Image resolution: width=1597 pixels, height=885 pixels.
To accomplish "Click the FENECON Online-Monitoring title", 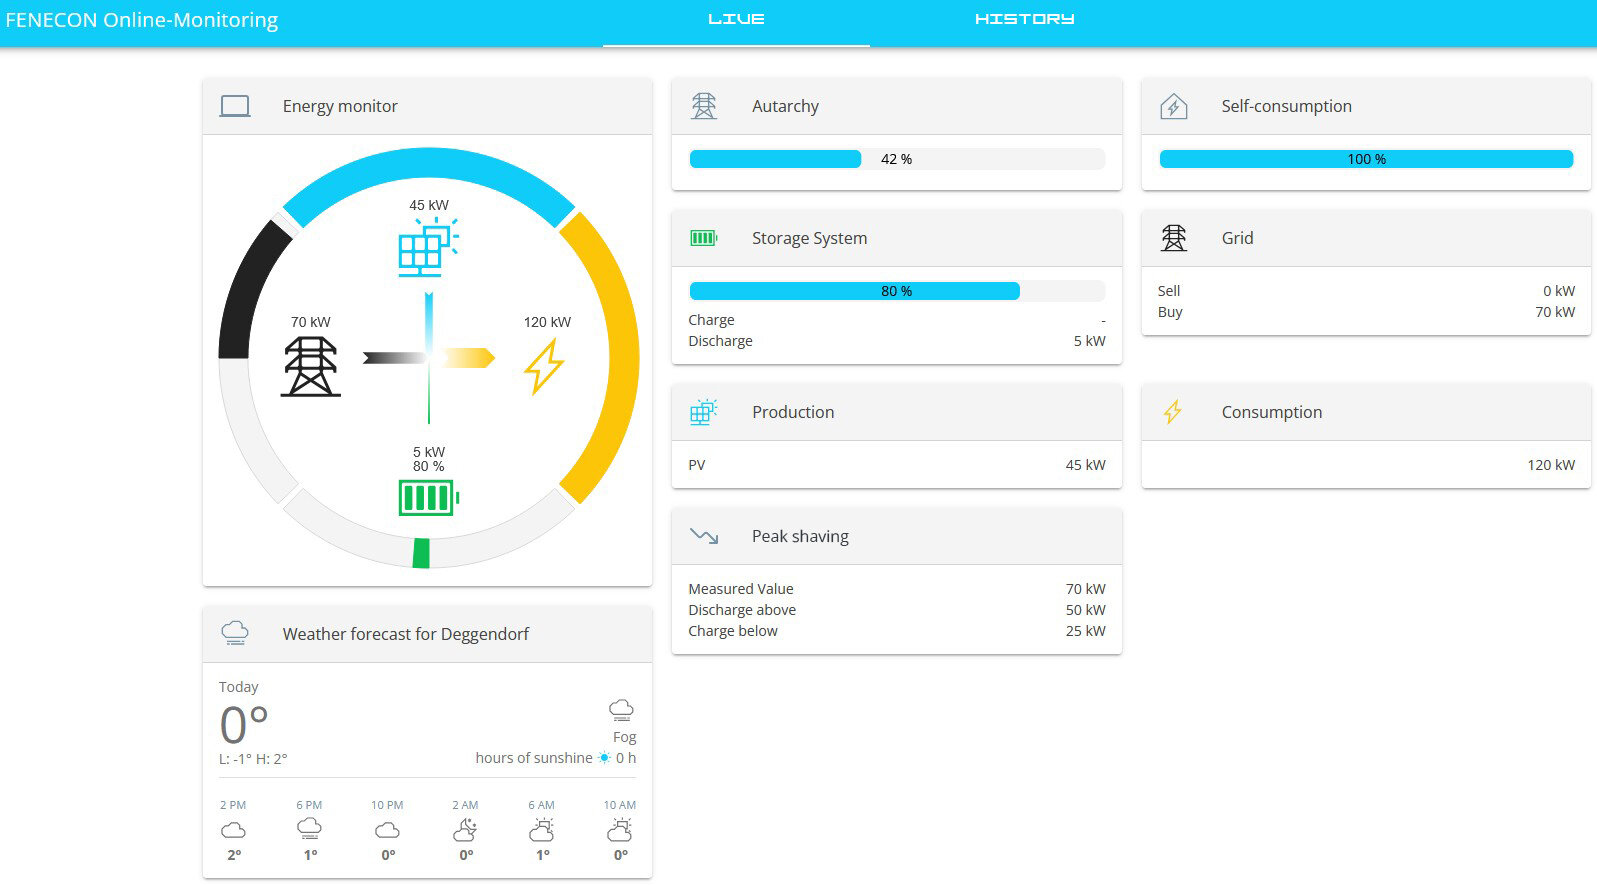I will coord(142,20).
